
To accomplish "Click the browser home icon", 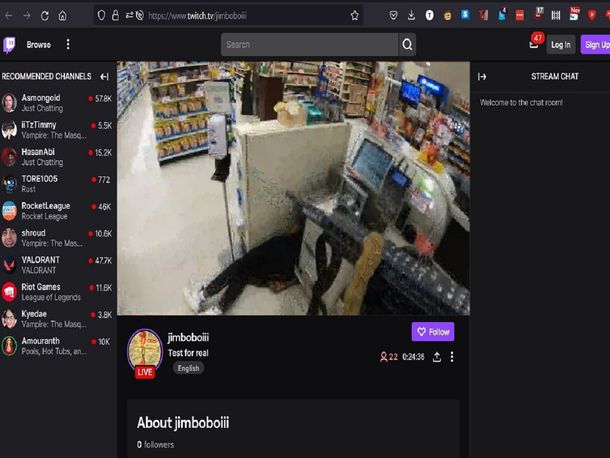I will (62, 16).
